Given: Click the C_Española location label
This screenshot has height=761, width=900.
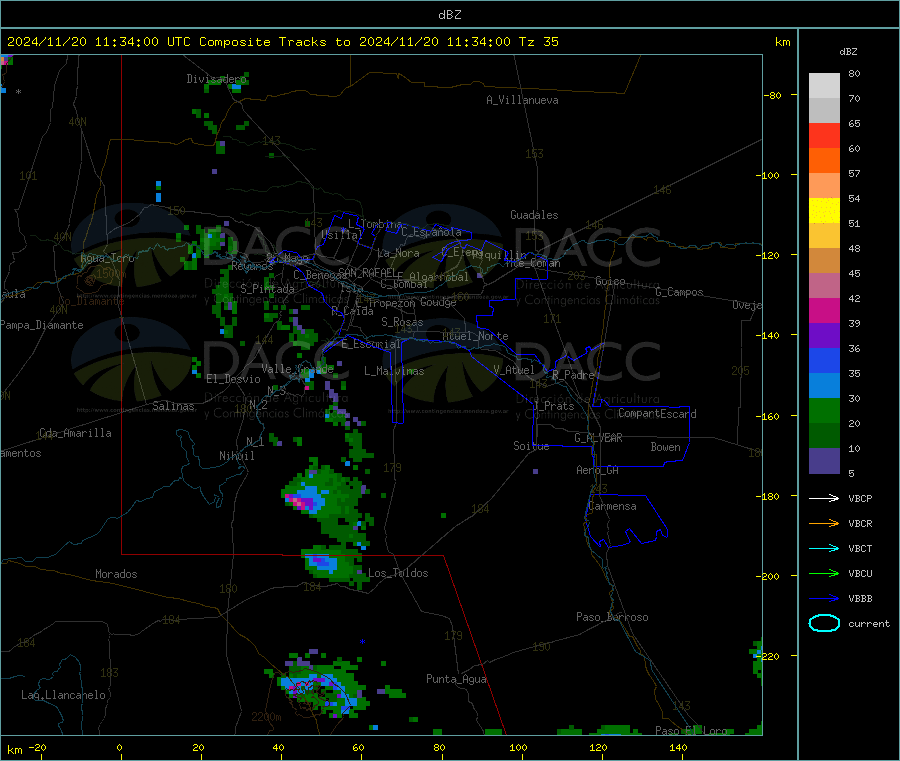Looking at the screenshot, I should click(431, 232).
